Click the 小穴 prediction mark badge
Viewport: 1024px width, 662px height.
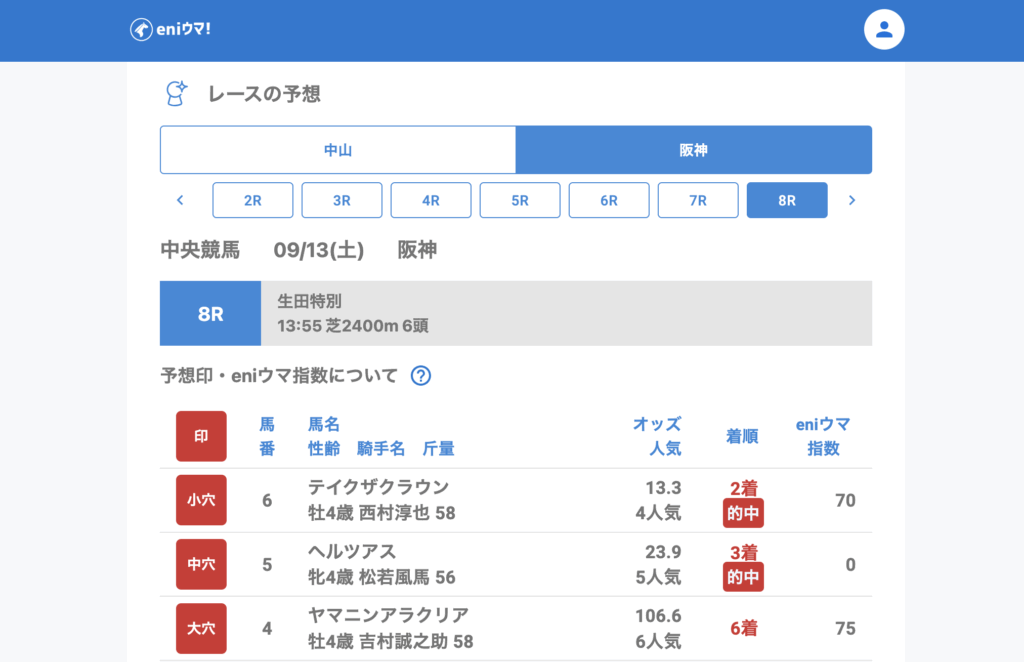[x=201, y=500]
